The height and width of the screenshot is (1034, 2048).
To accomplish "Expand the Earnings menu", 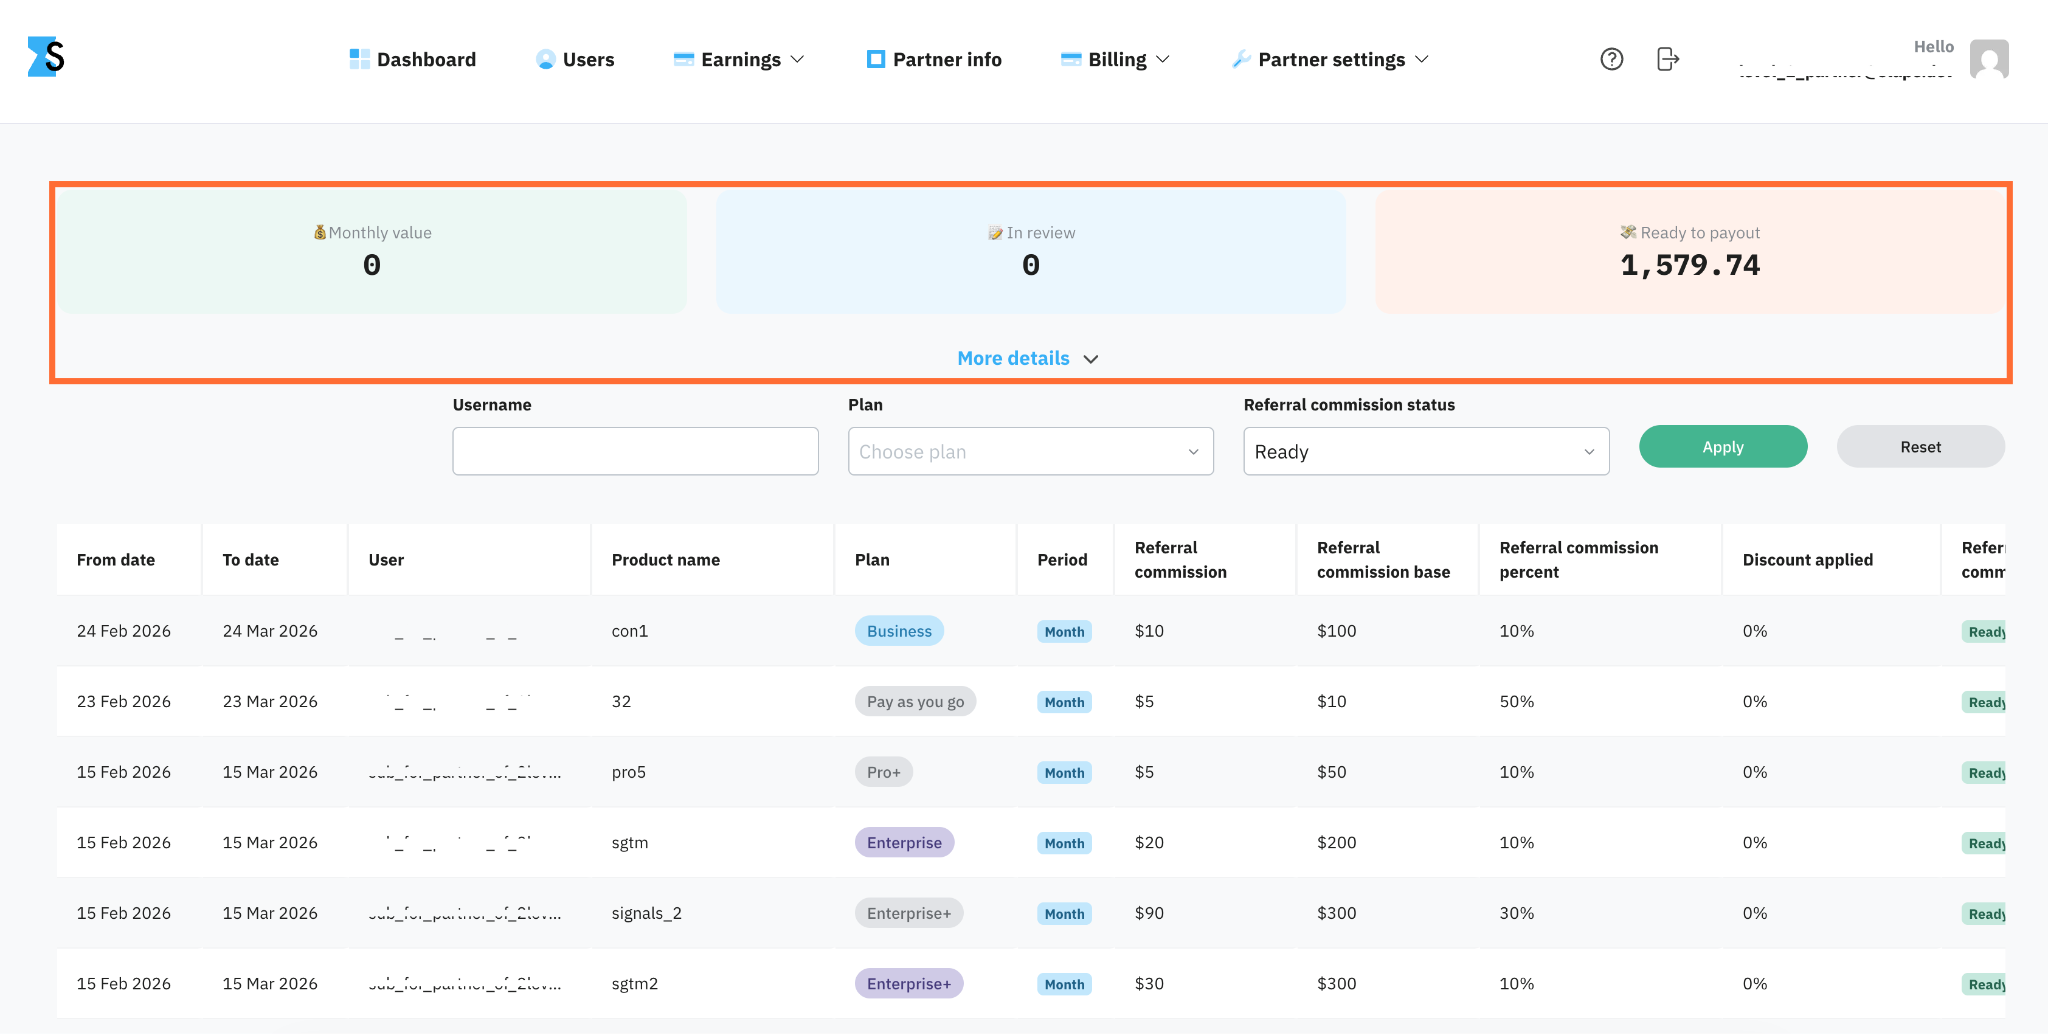I will (739, 59).
